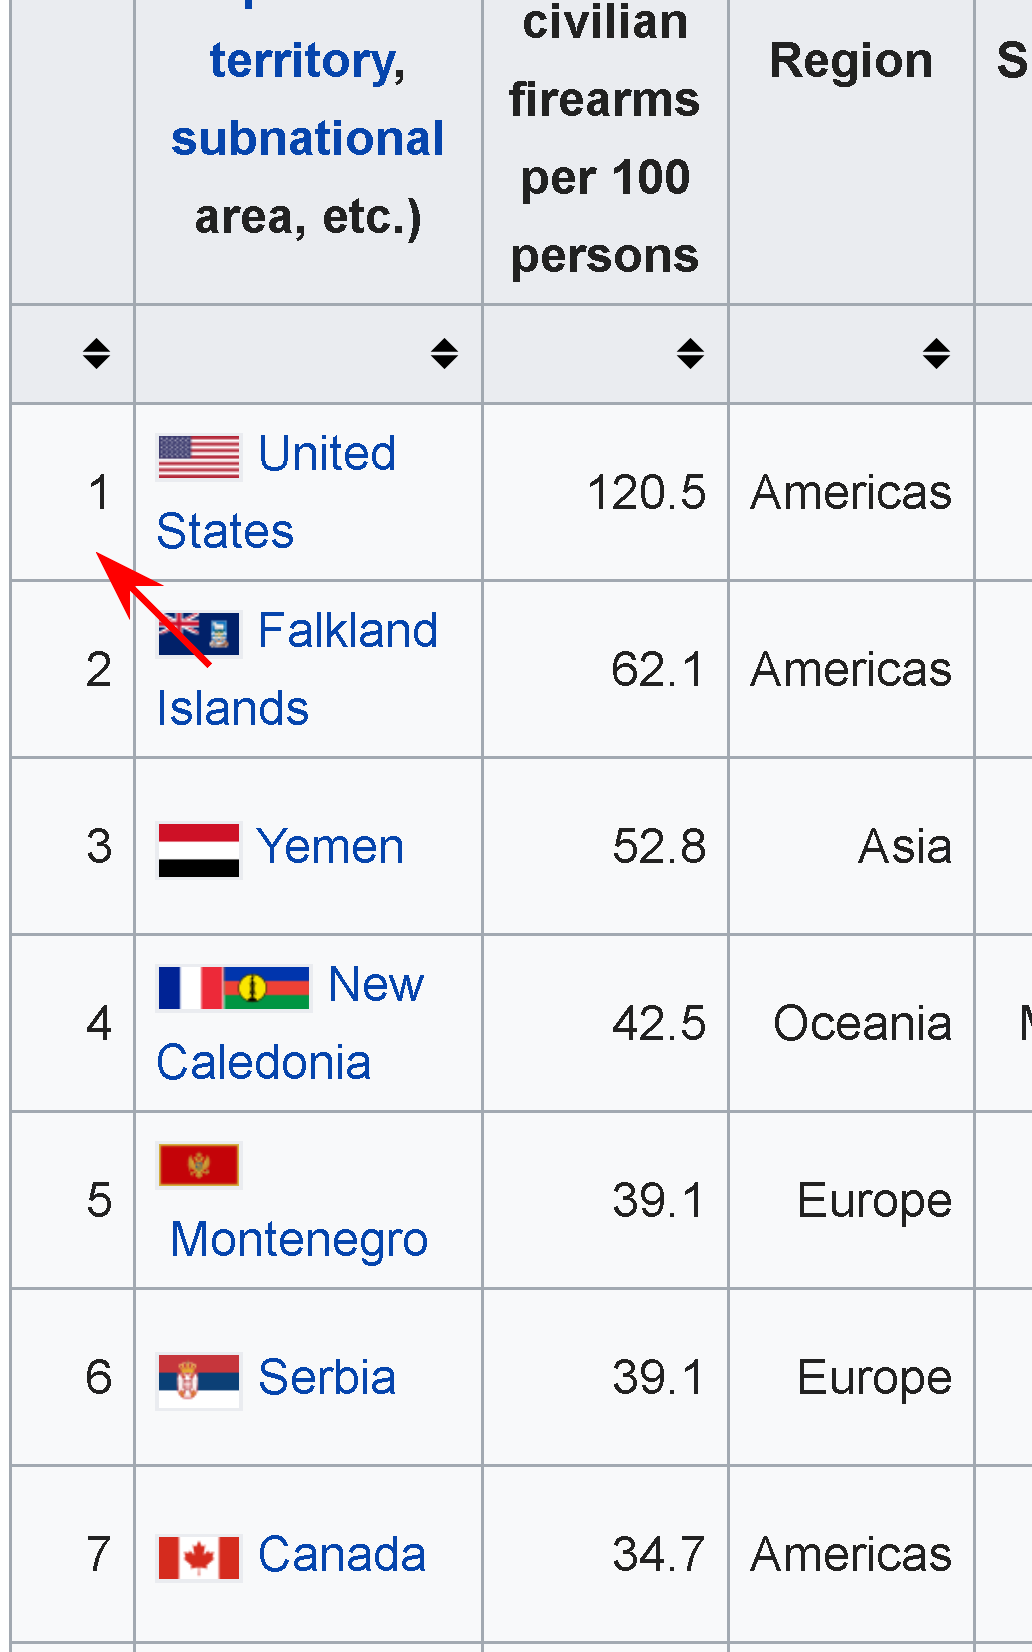This screenshot has height=1652, width=1032.
Task: Click the United States flag icon
Action: (199, 457)
